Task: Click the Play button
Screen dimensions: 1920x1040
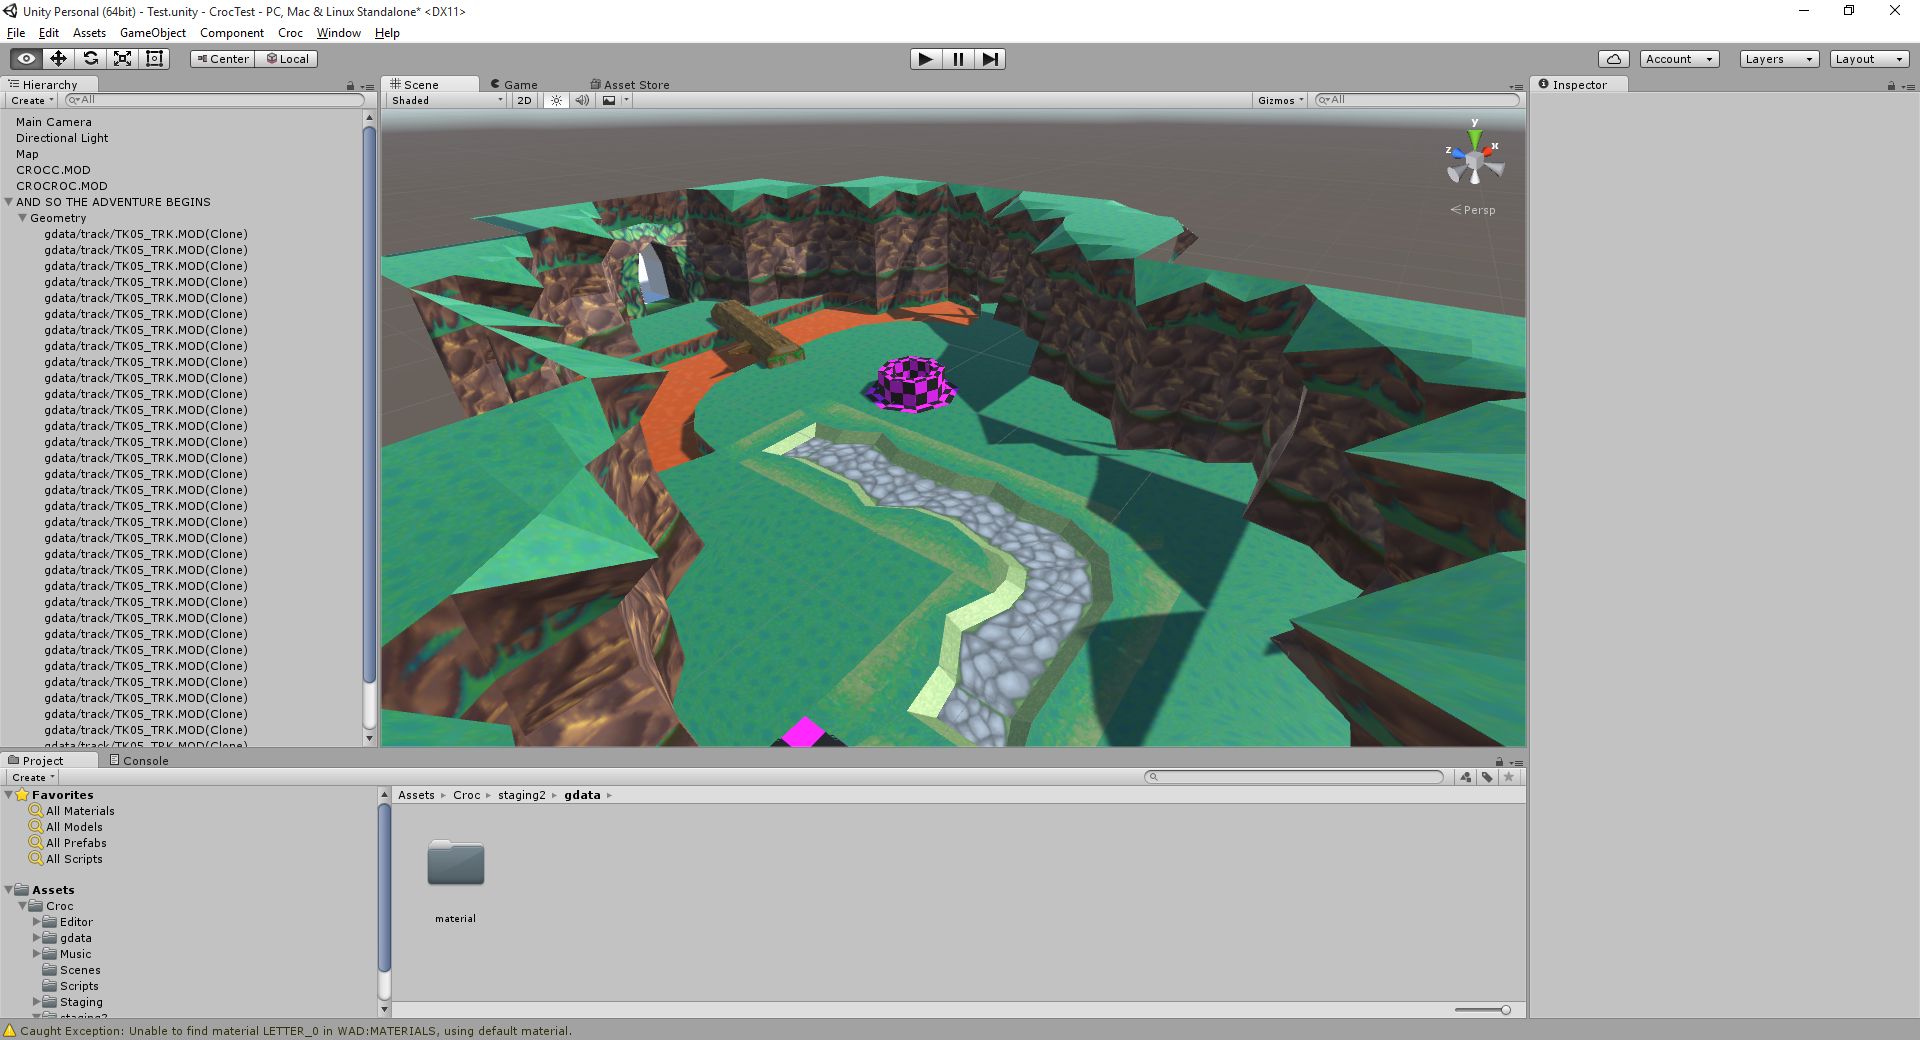Action: [x=926, y=59]
